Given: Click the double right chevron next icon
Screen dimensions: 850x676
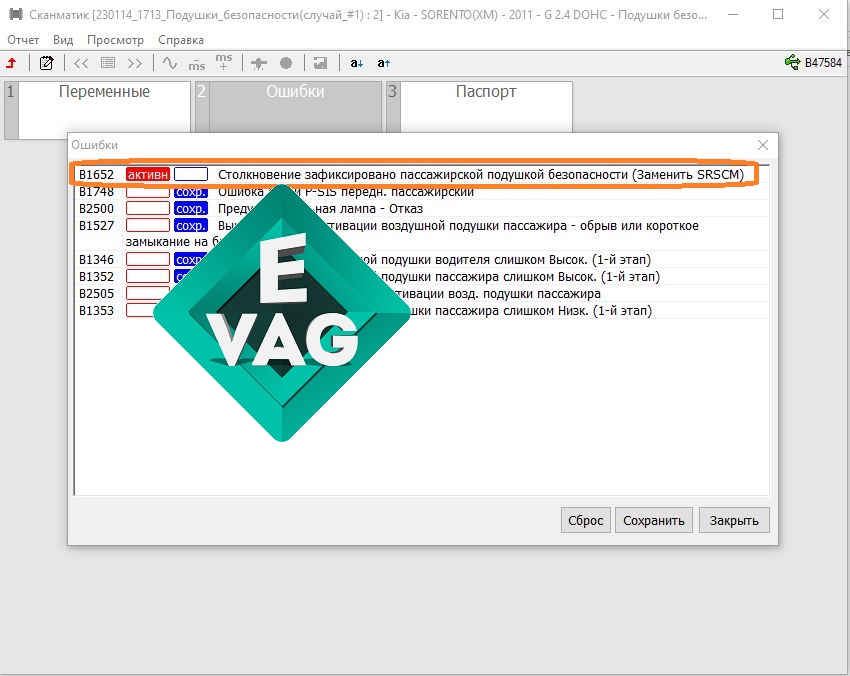Looking at the screenshot, I should [x=135, y=63].
